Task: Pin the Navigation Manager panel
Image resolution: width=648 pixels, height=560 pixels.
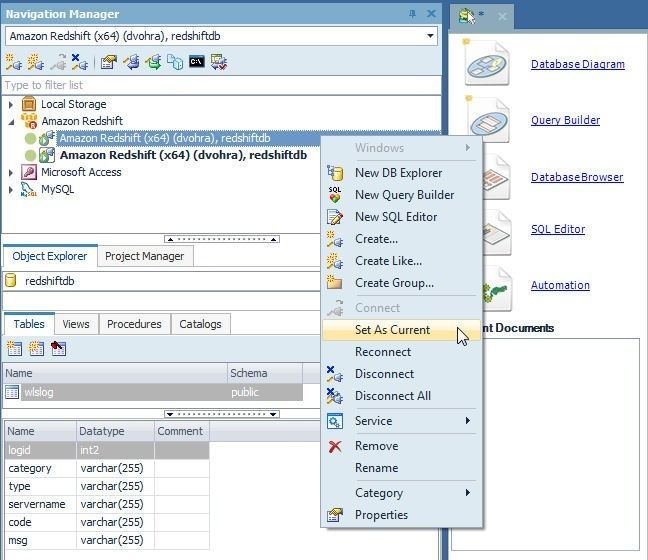Action: (412, 14)
